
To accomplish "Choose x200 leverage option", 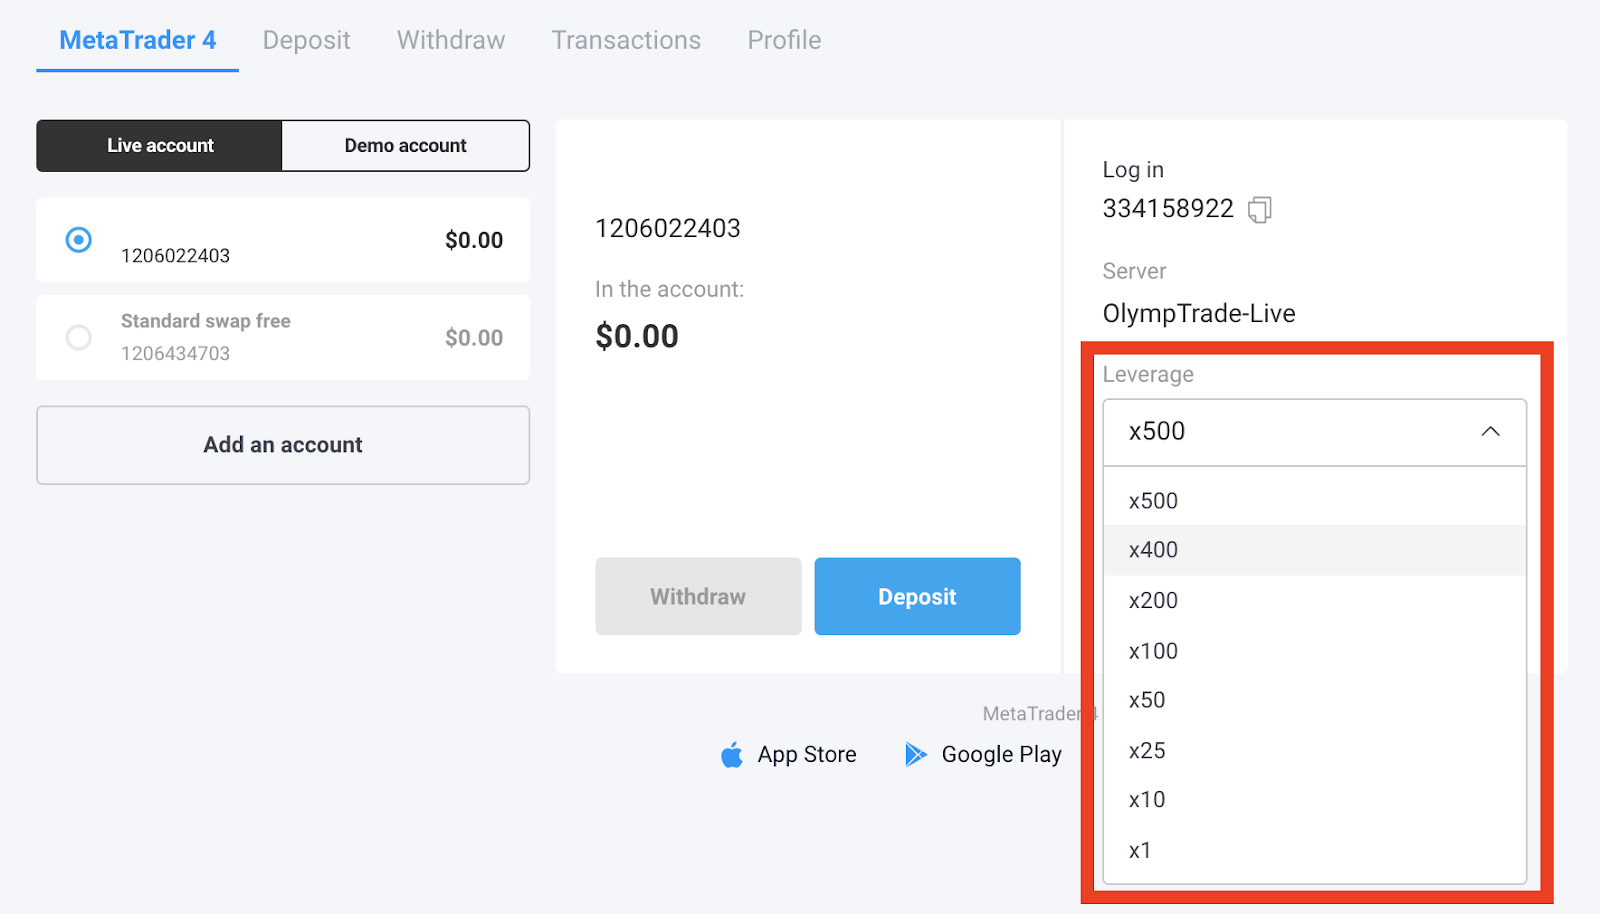I will pos(1314,600).
